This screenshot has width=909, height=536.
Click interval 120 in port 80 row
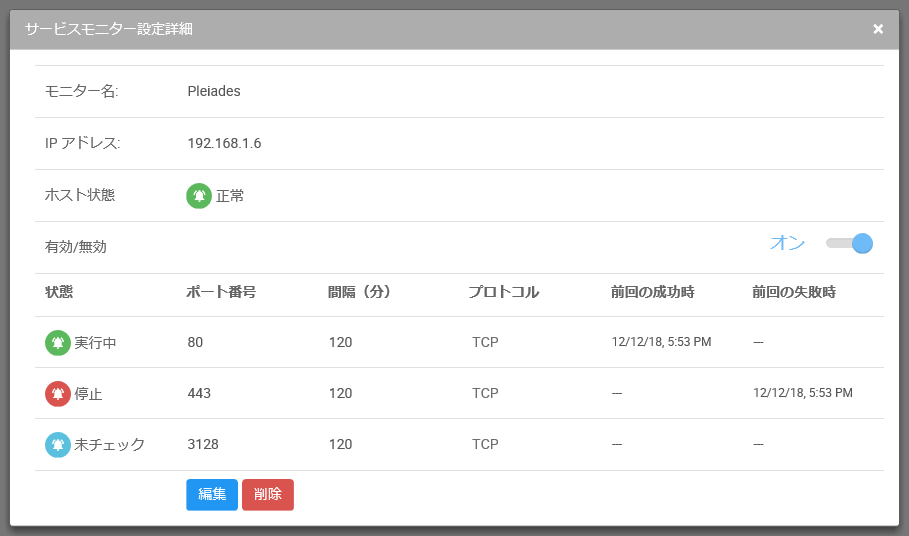click(340, 342)
